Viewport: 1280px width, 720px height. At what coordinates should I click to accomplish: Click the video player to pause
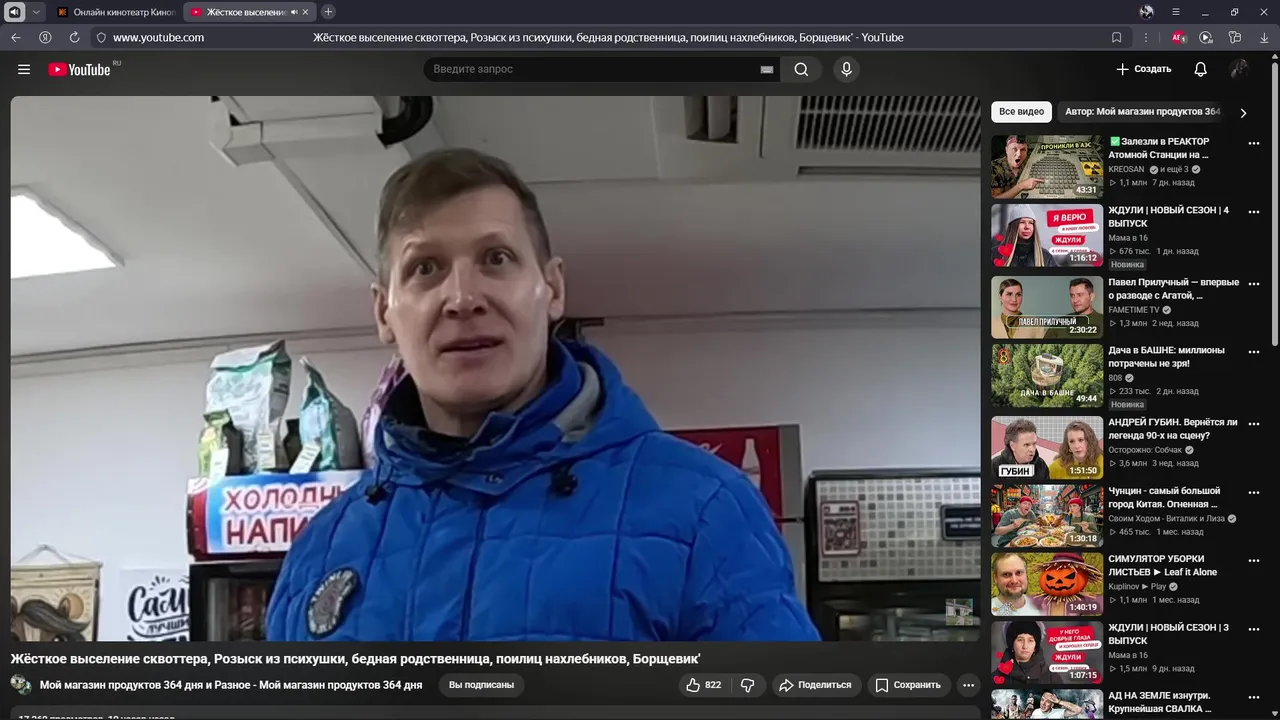(495, 368)
